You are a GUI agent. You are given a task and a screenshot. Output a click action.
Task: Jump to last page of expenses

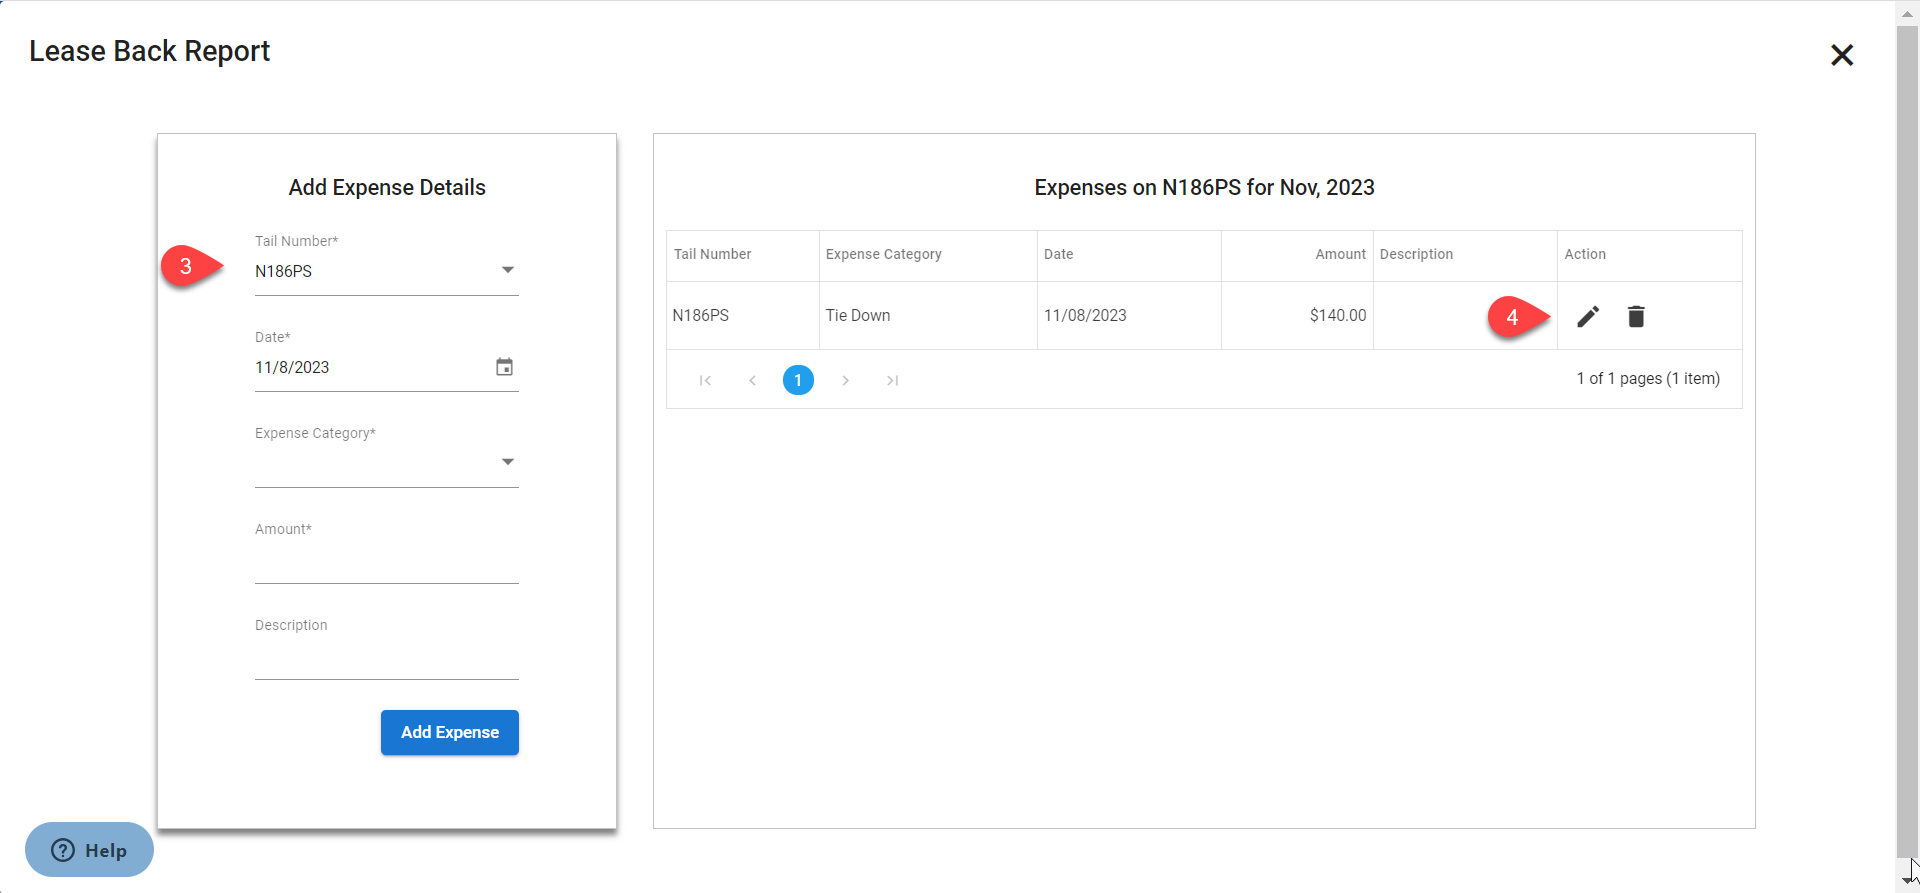(892, 380)
